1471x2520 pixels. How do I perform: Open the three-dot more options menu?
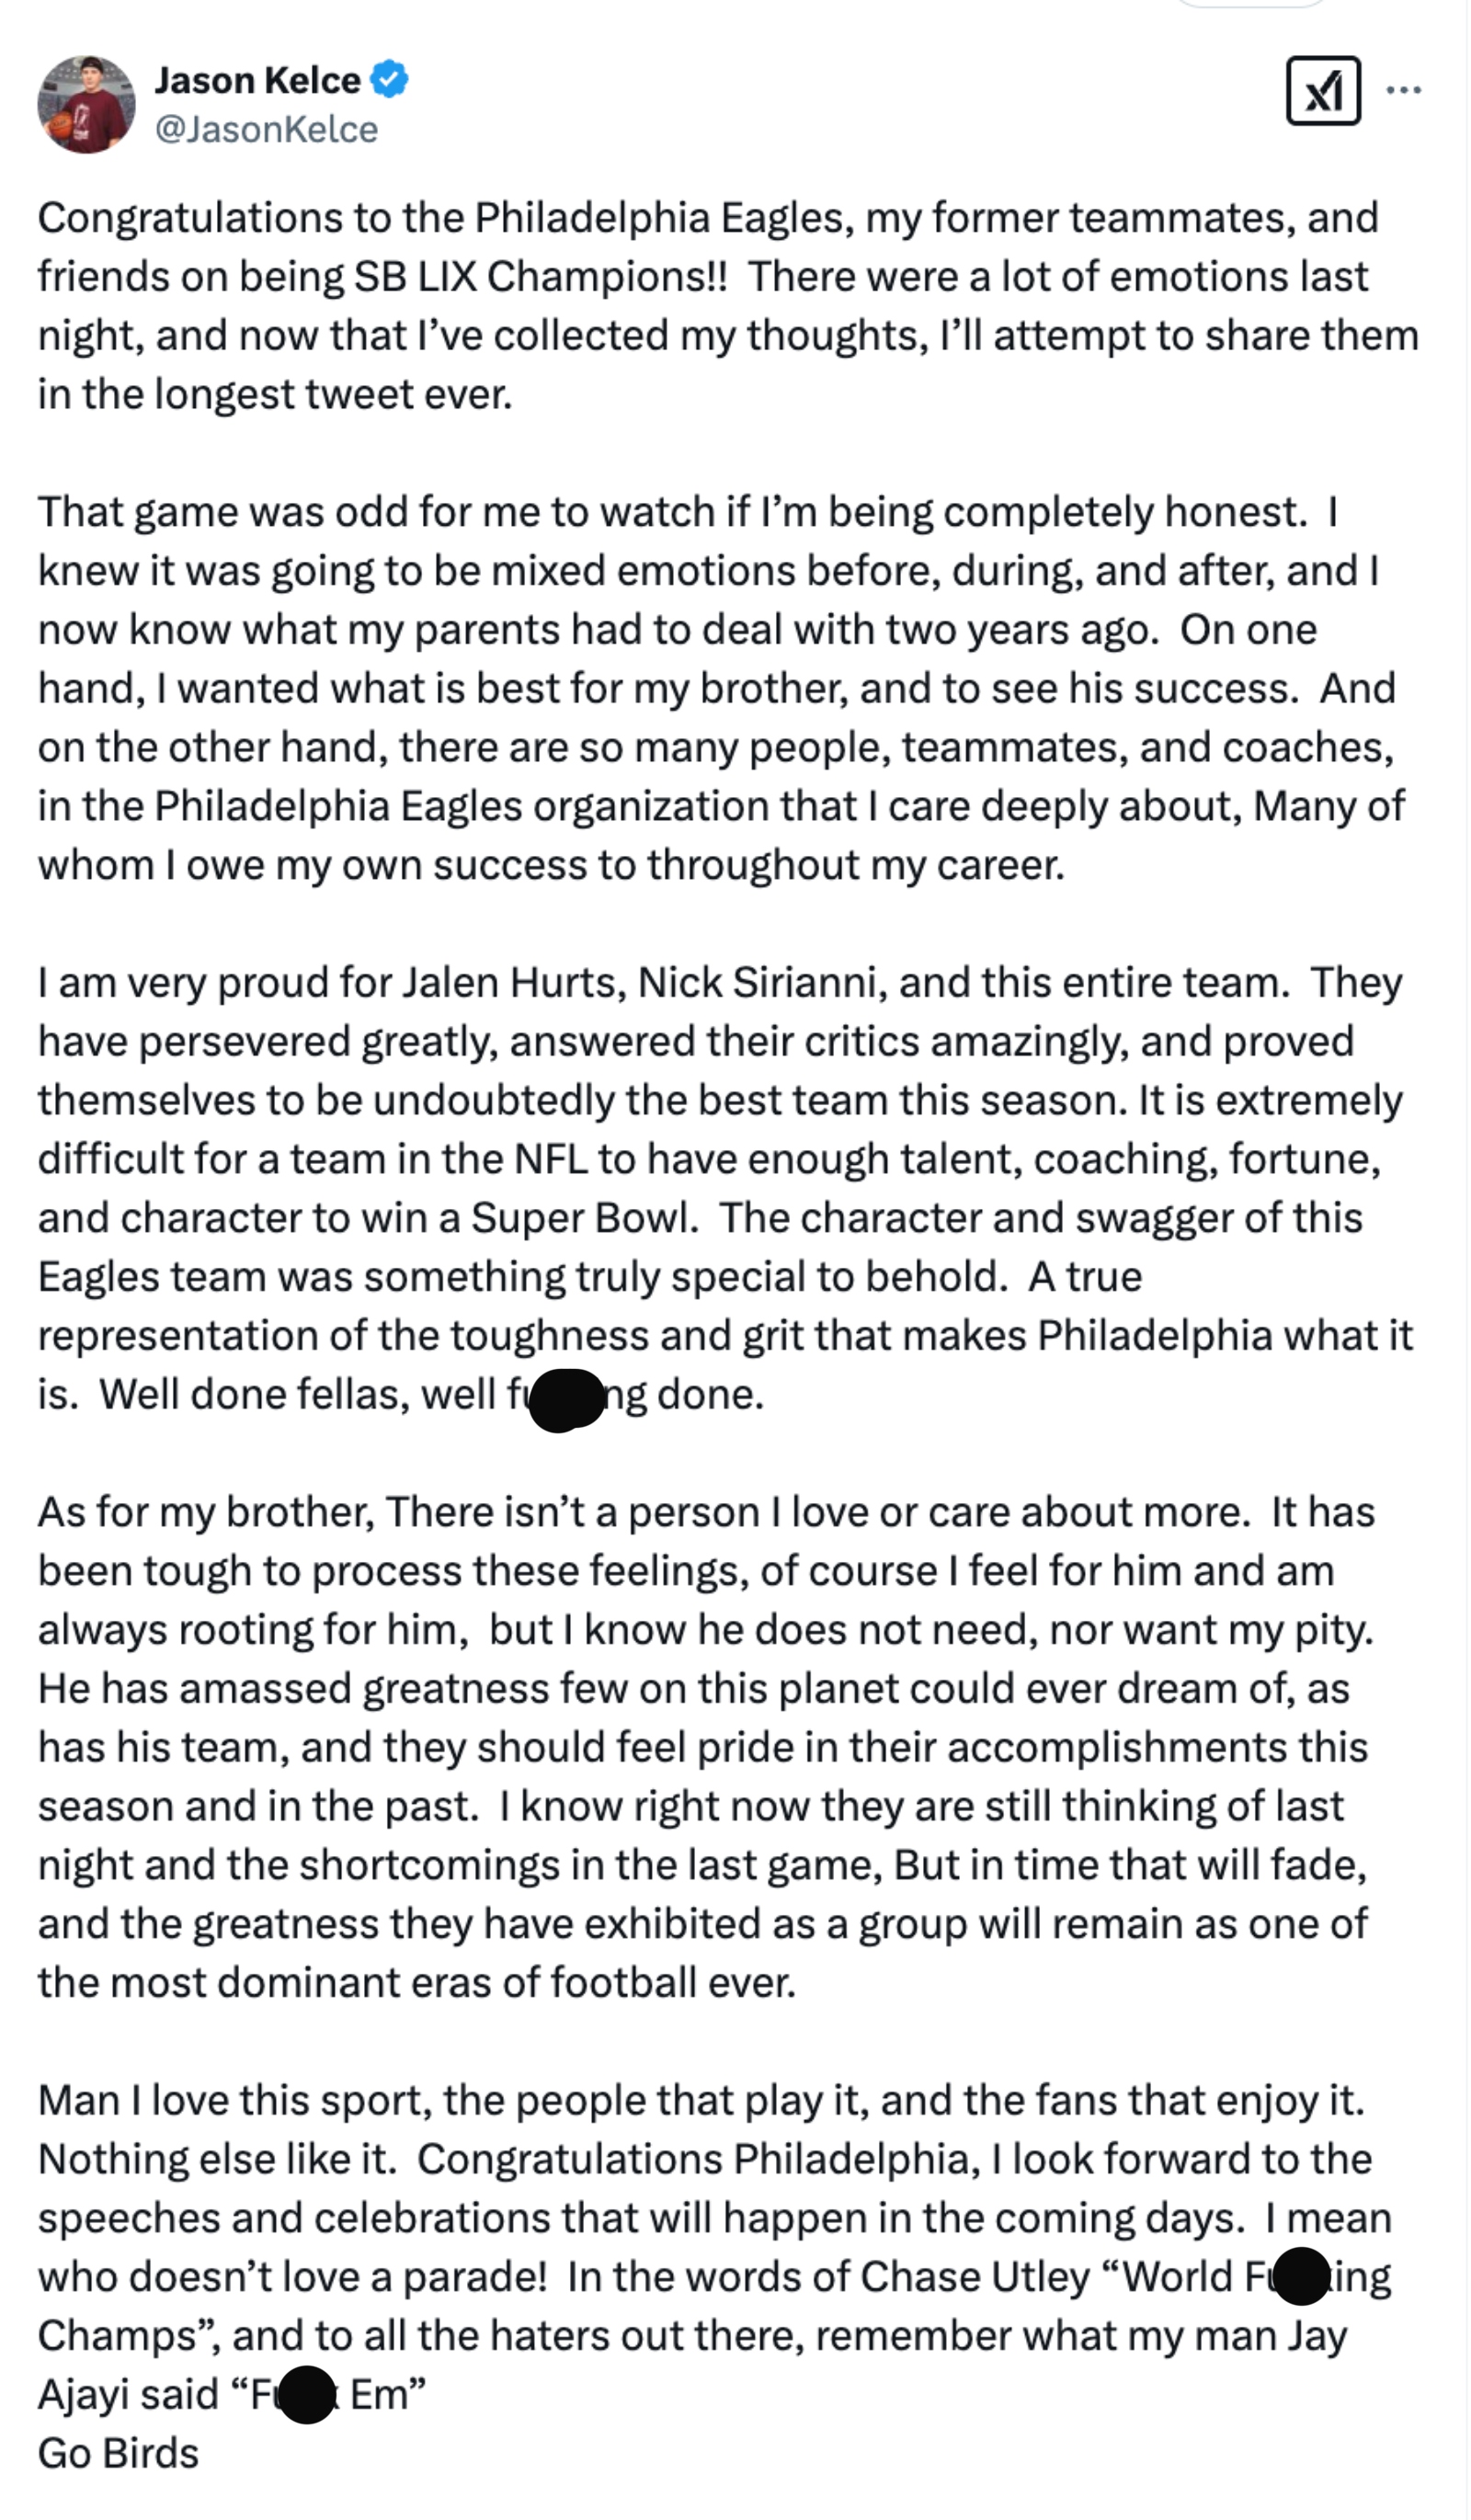click(x=1403, y=91)
